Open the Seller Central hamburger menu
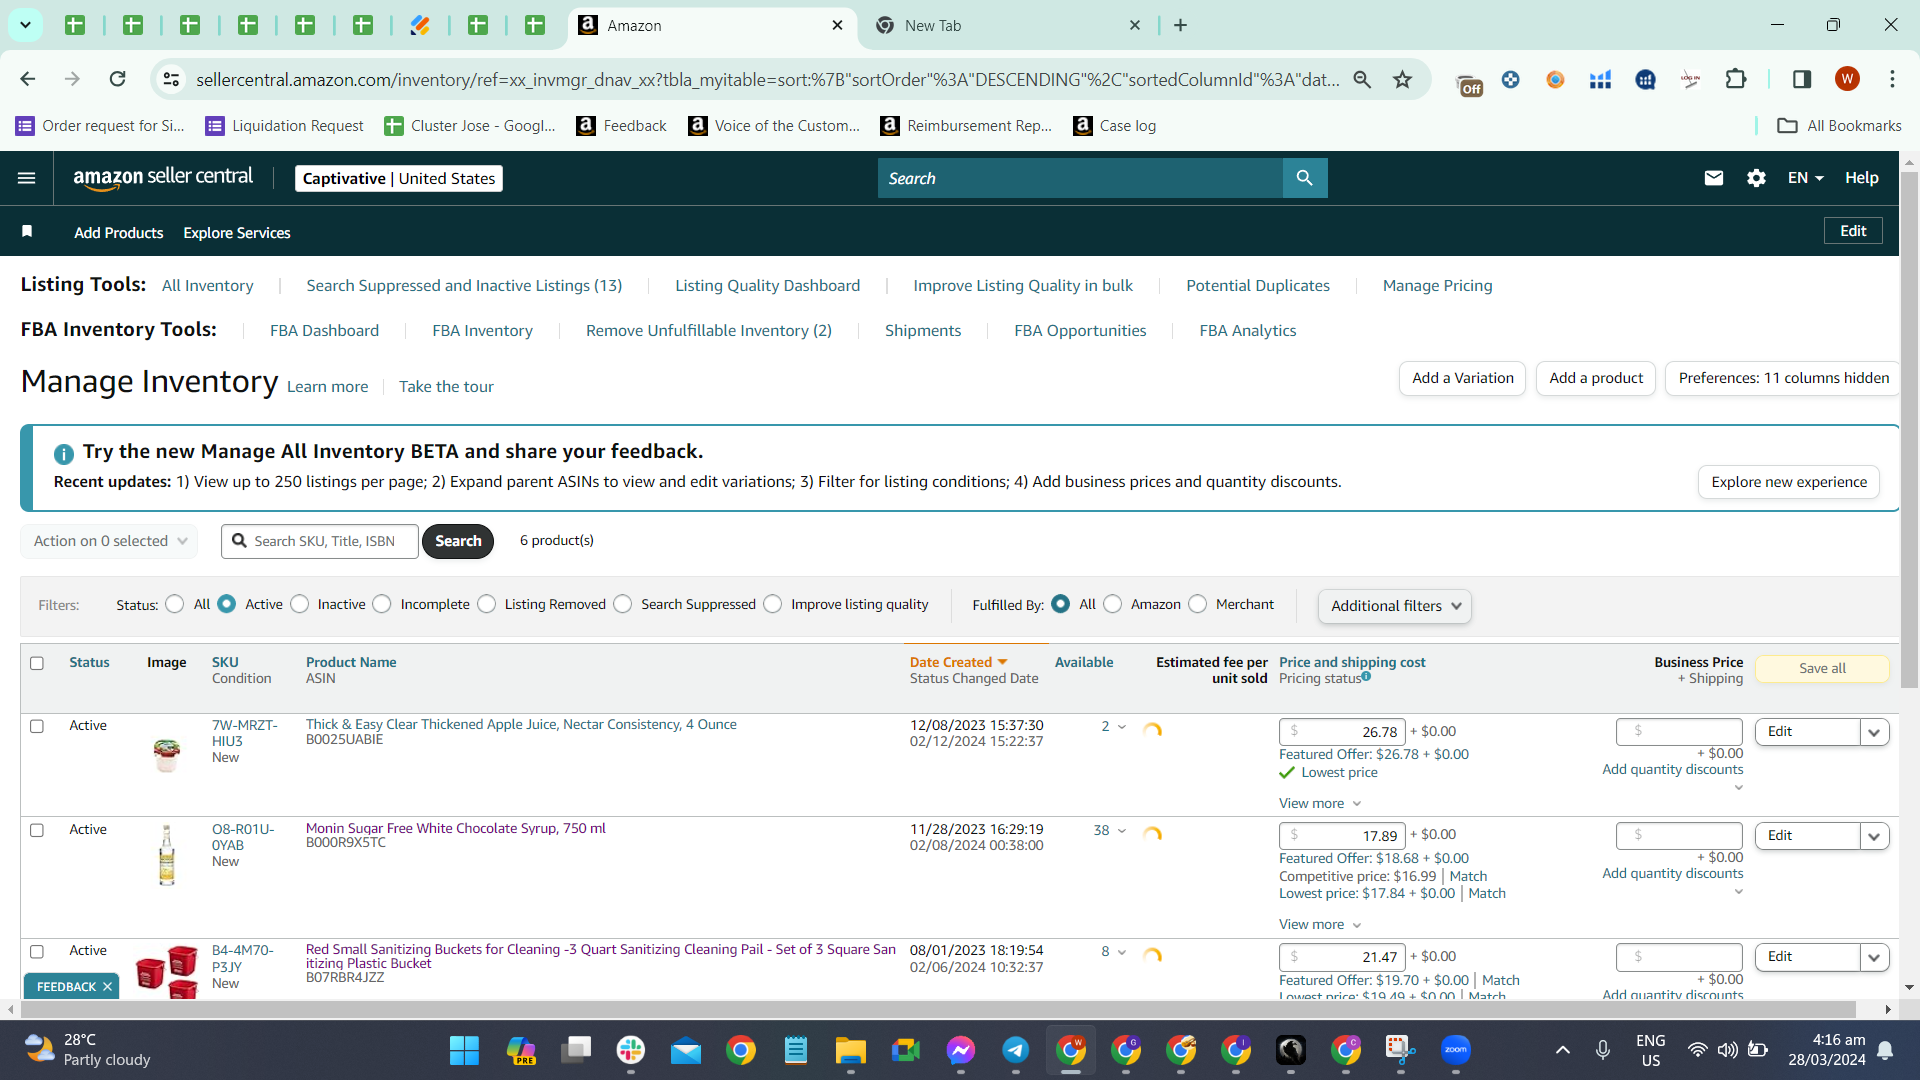Image resolution: width=1920 pixels, height=1080 pixels. coord(27,178)
